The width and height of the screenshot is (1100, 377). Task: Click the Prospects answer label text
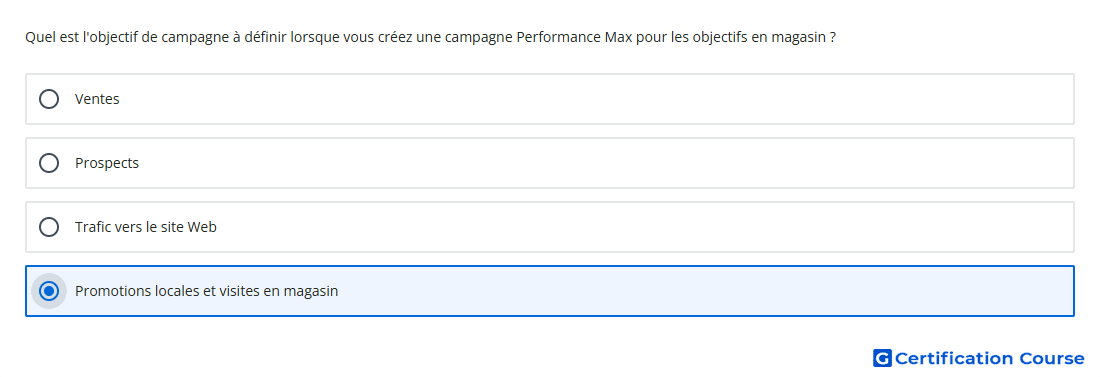coord(107,163)
